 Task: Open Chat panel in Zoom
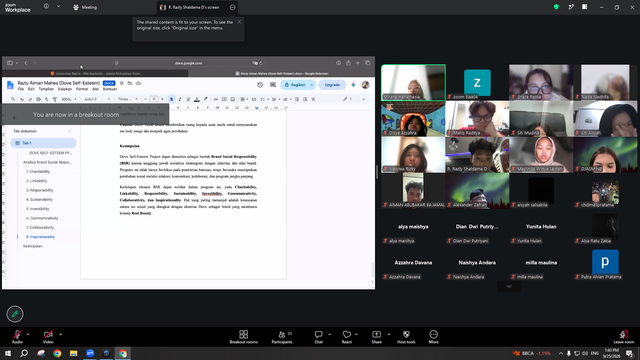point(318,337)
